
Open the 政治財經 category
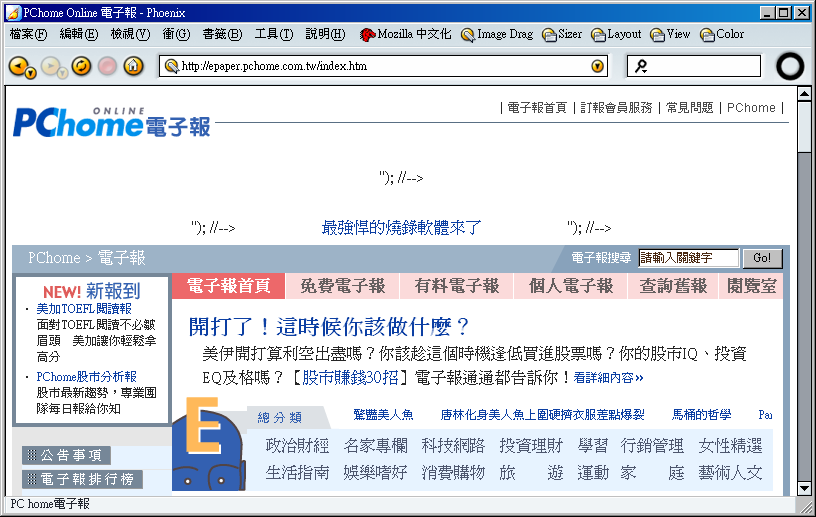pos(297,446)
